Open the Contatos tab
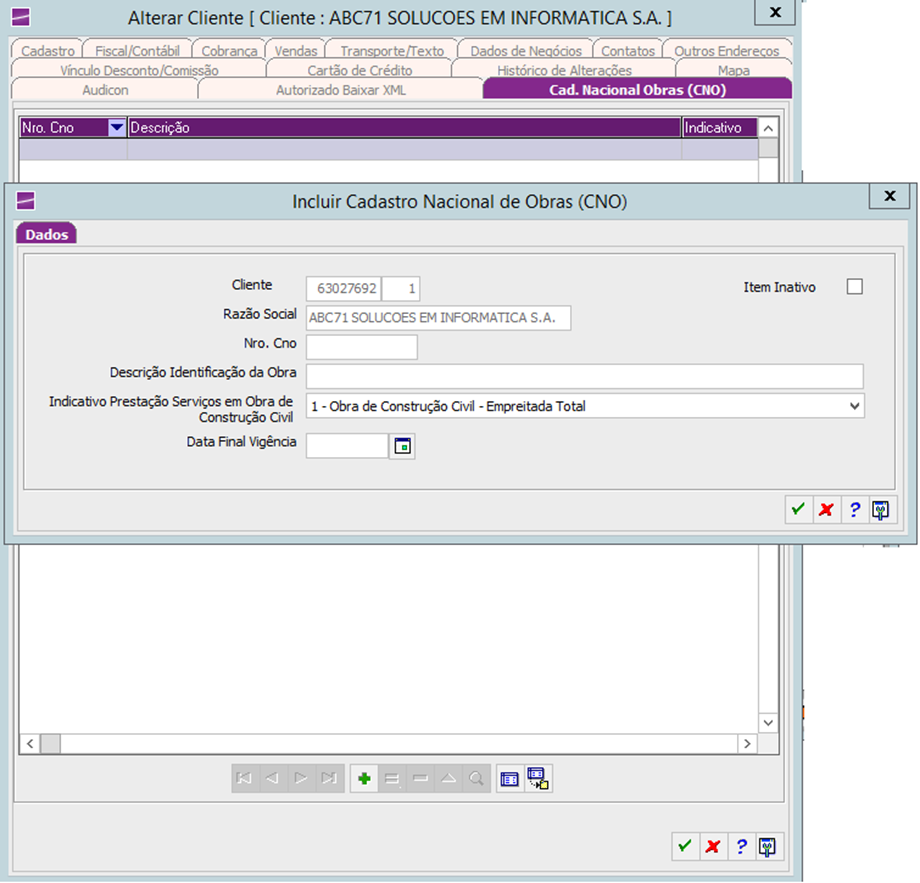Image resolution: width=920 pixels, height=883 pixels. (628, 51)
